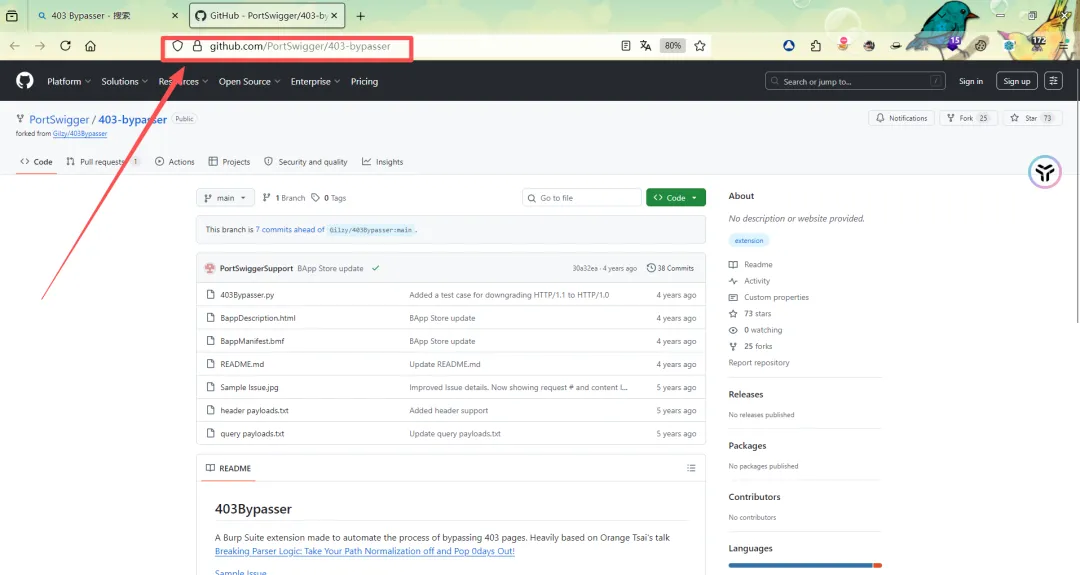Reload the page with the refresh icon
The height and width of the screenshot is (575, 1080).
pyautogui.click(x=65, y=46)
